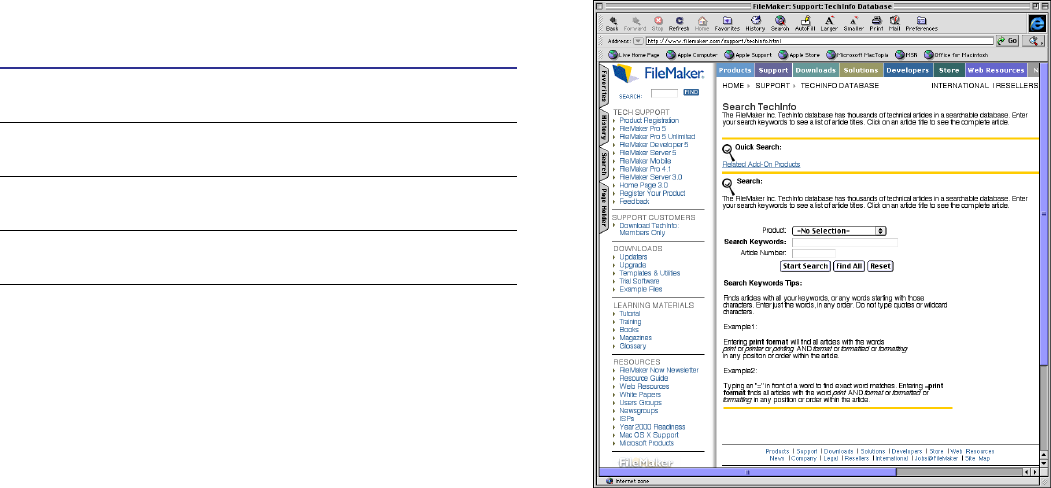This screenshot has width=1051, height=488.
Task: Open the Microsoft MacTopia bookmark
Action: [857, 55]
